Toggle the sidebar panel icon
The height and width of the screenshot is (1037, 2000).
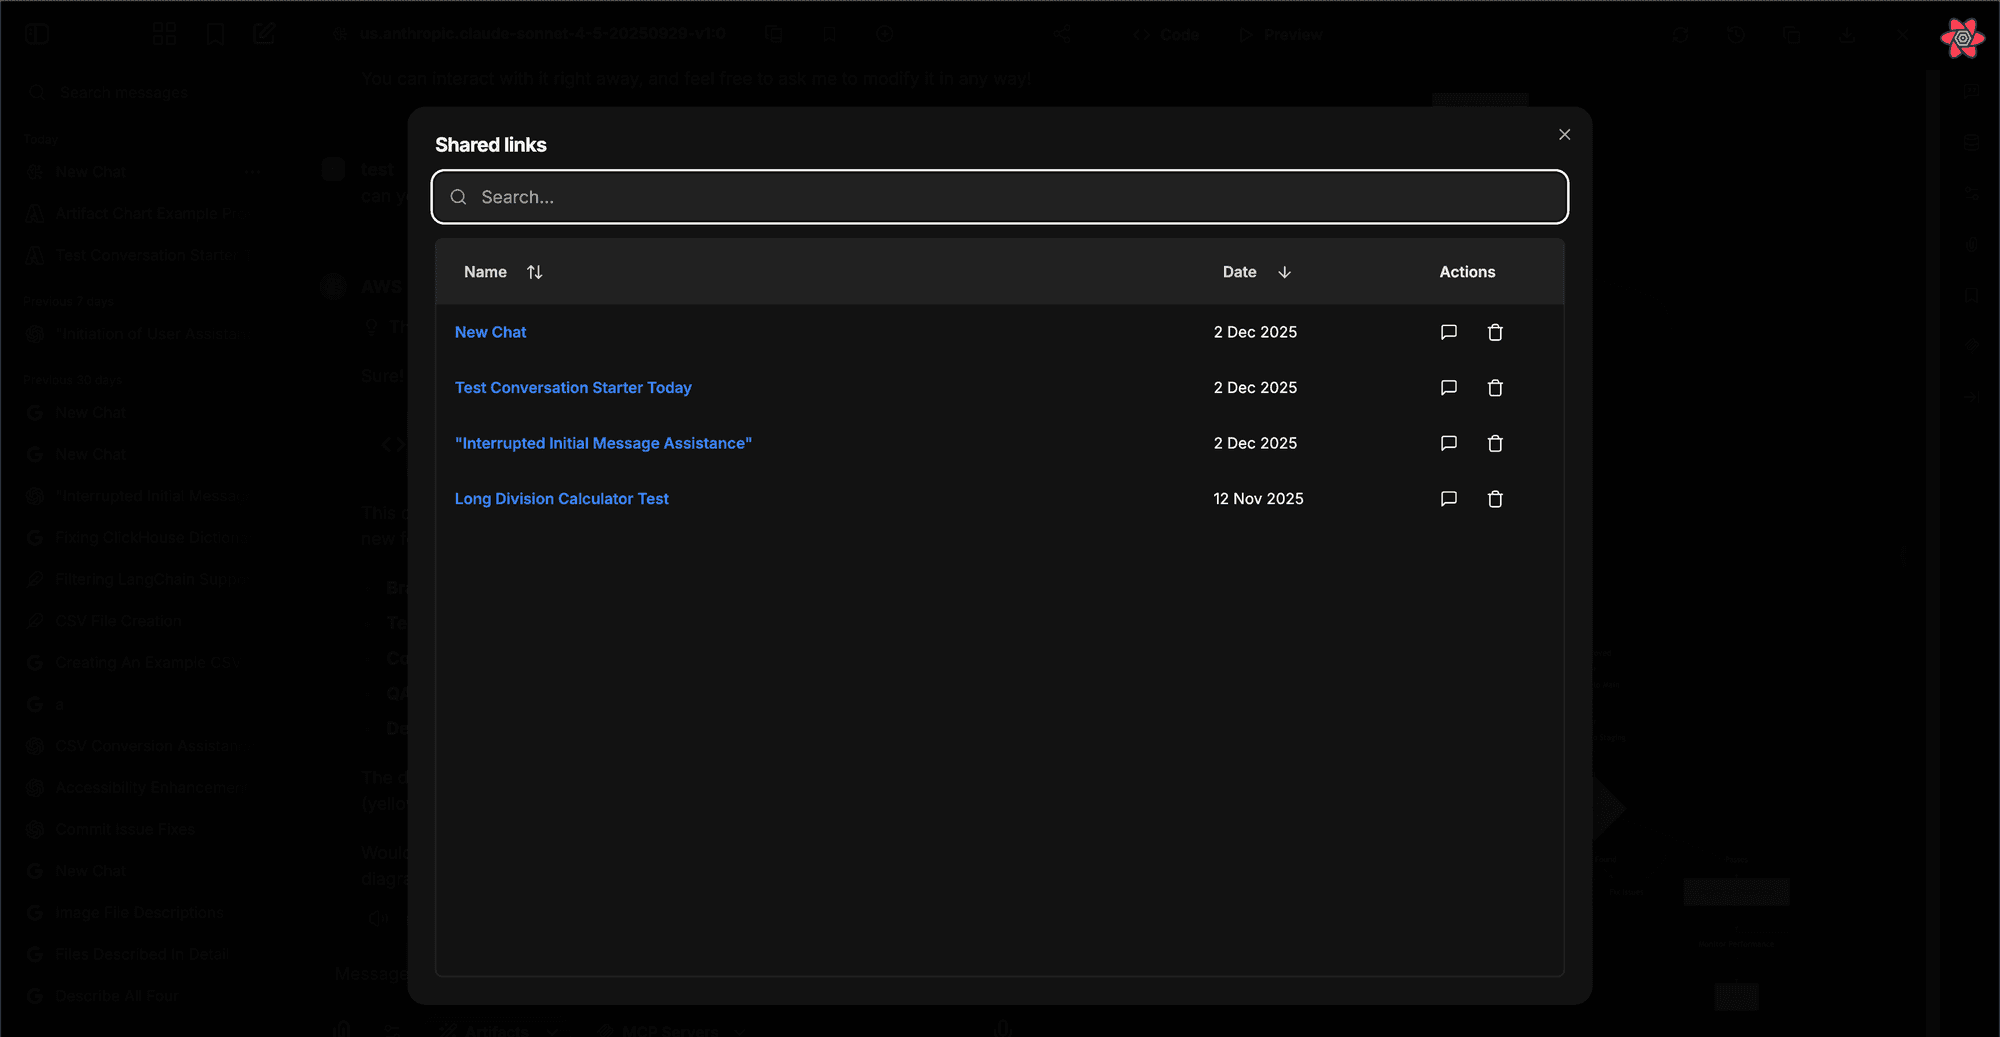point(37,34)
